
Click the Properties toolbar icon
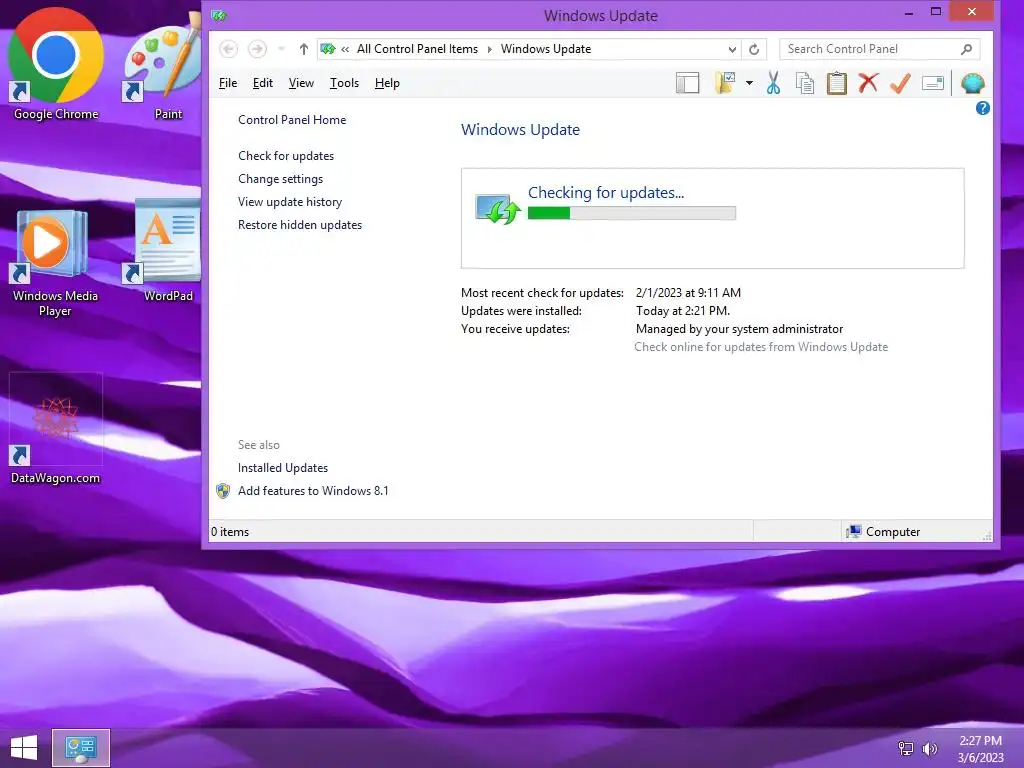[x=933, y=83]
